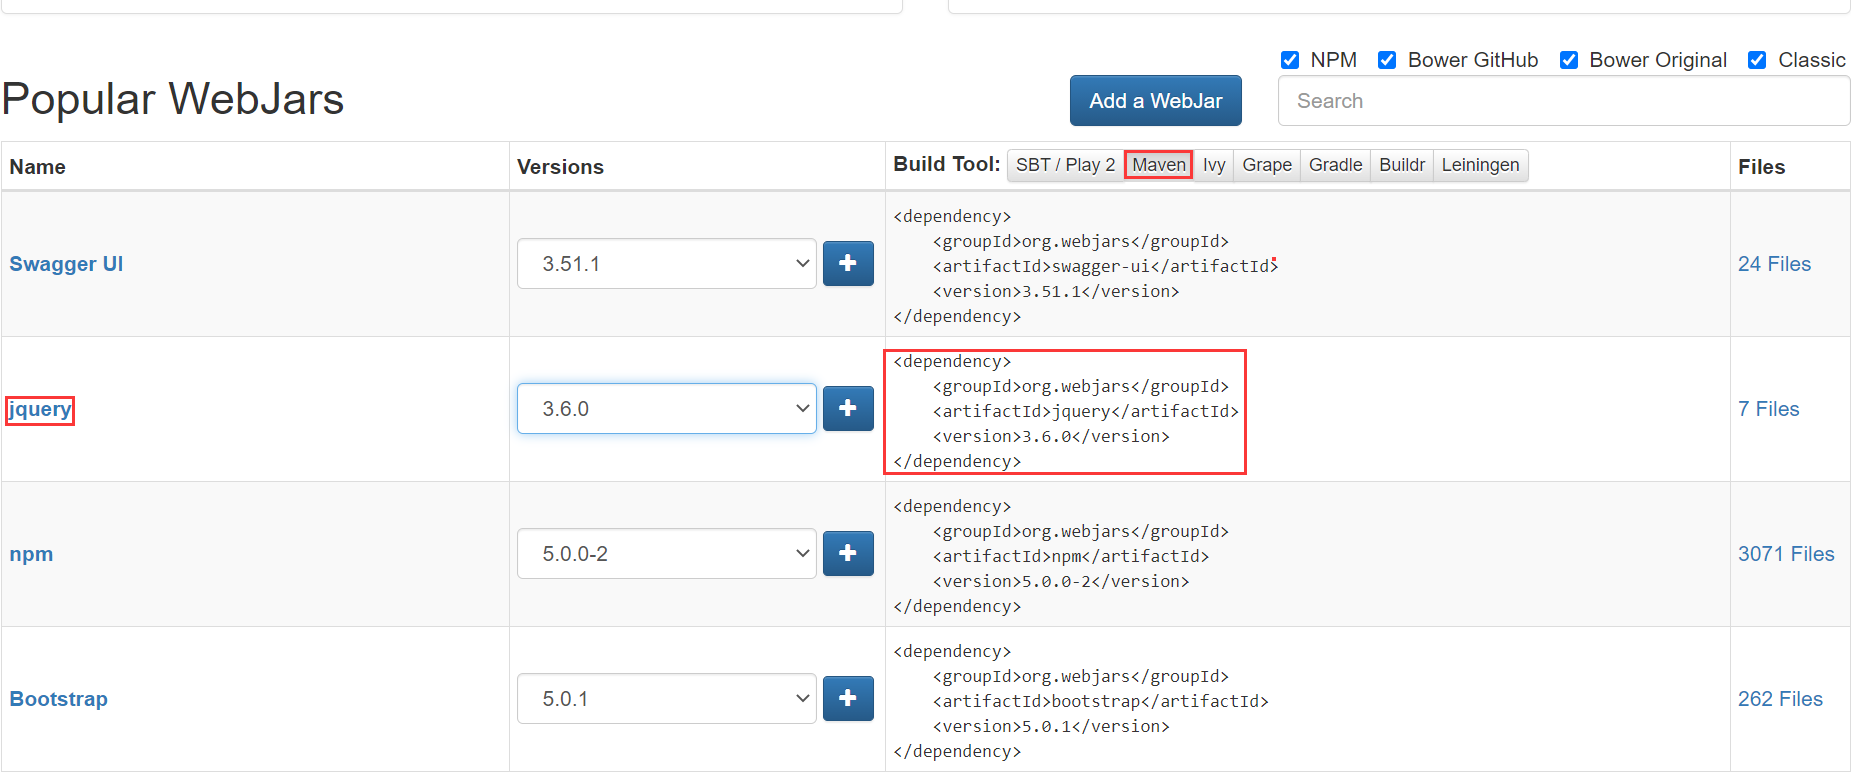1851x772 pixels.
Task: Click the plus icon in the Bootstrap row
Action: (x=848, y=699)
